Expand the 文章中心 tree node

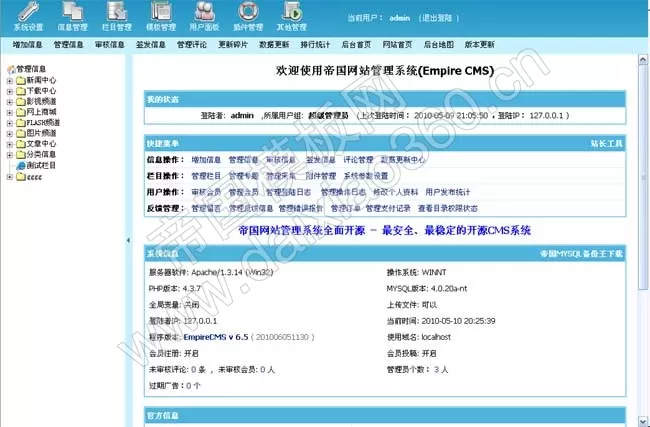[10, 144]
